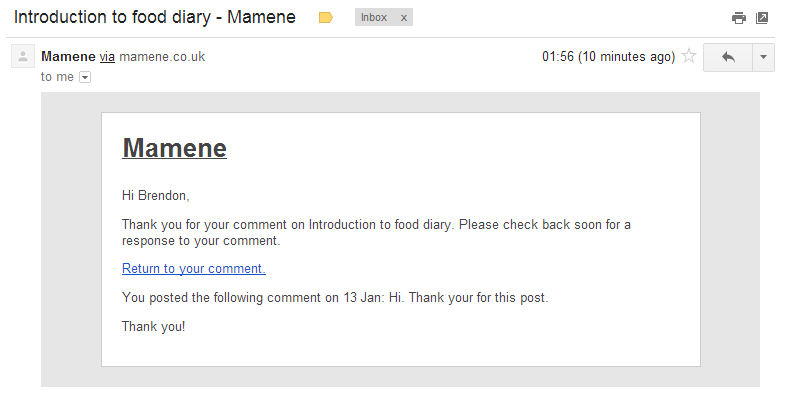Select the Inbox label tag

(x=374, y=18)
